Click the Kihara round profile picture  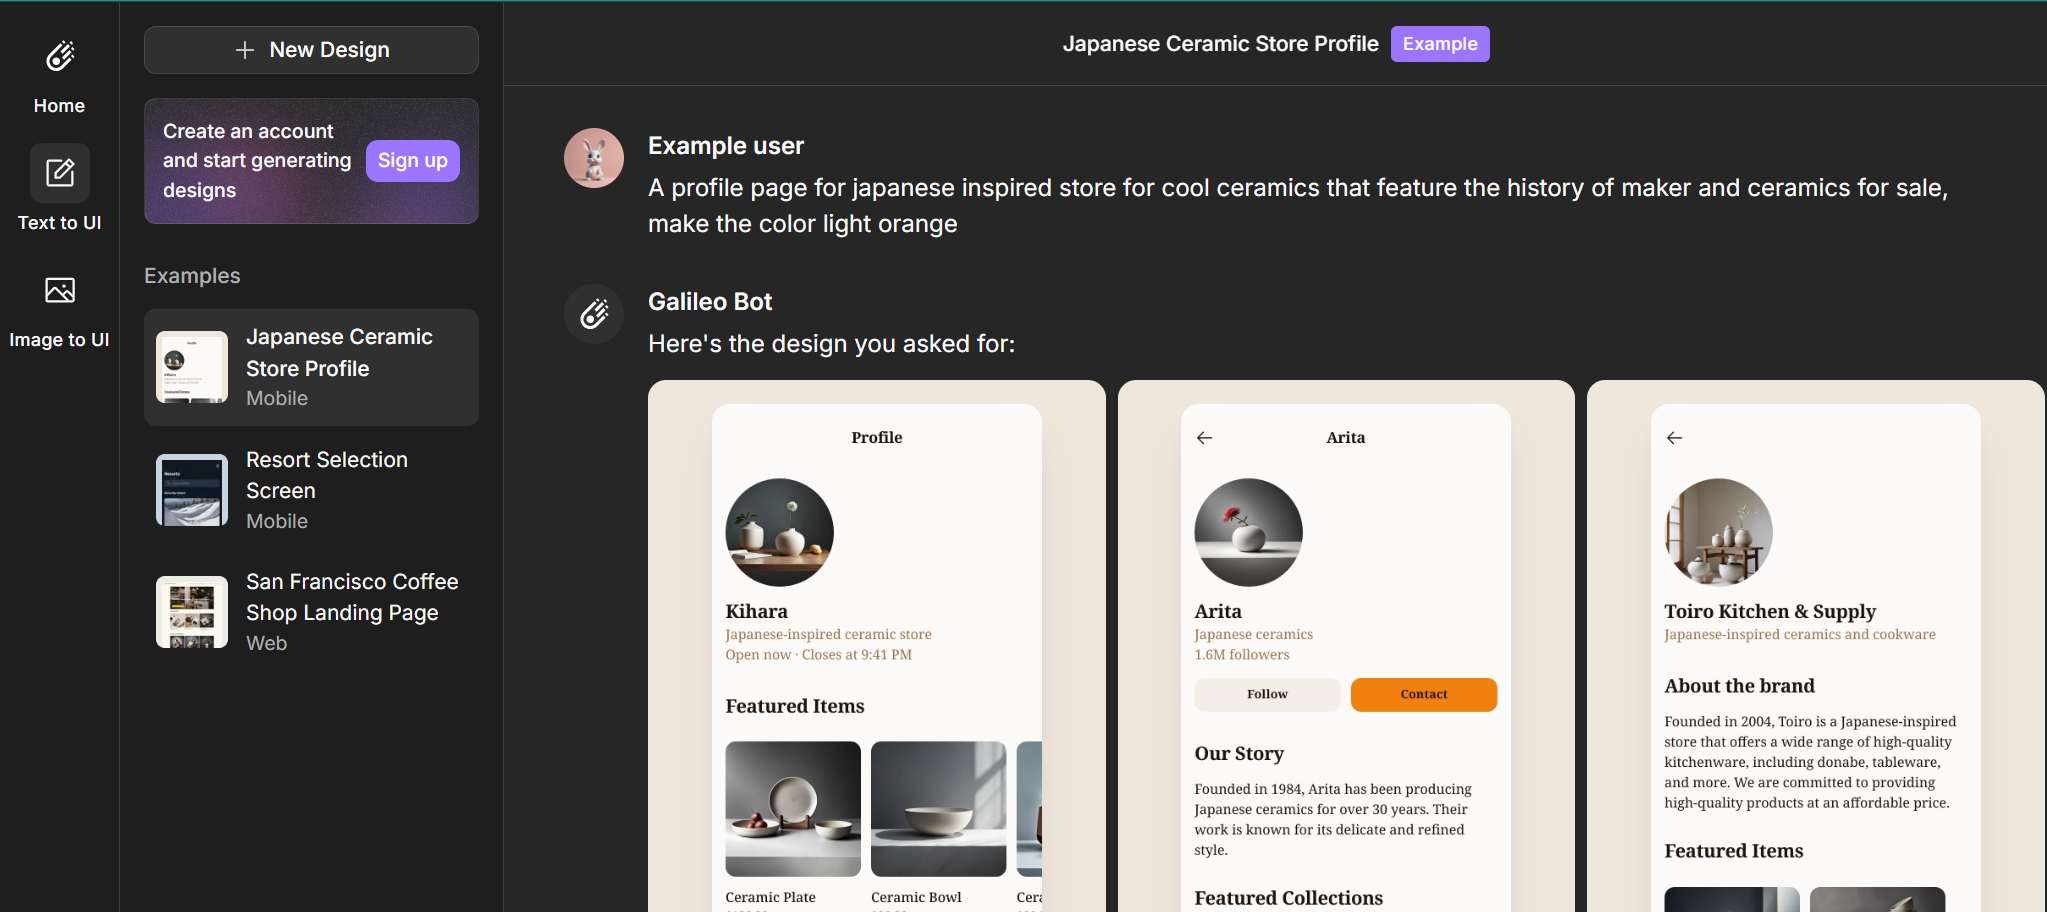[779, 532]
